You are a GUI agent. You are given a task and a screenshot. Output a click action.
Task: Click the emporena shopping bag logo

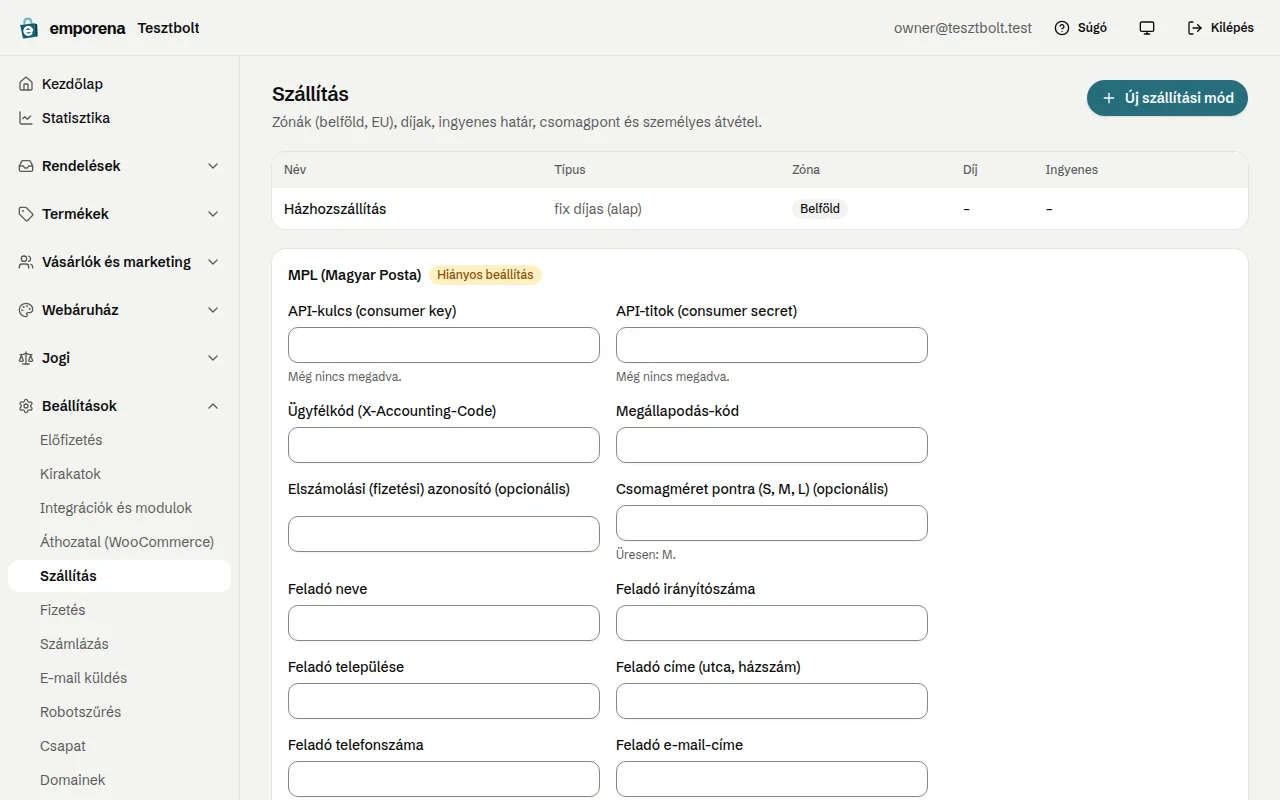[x=29, y=28]
